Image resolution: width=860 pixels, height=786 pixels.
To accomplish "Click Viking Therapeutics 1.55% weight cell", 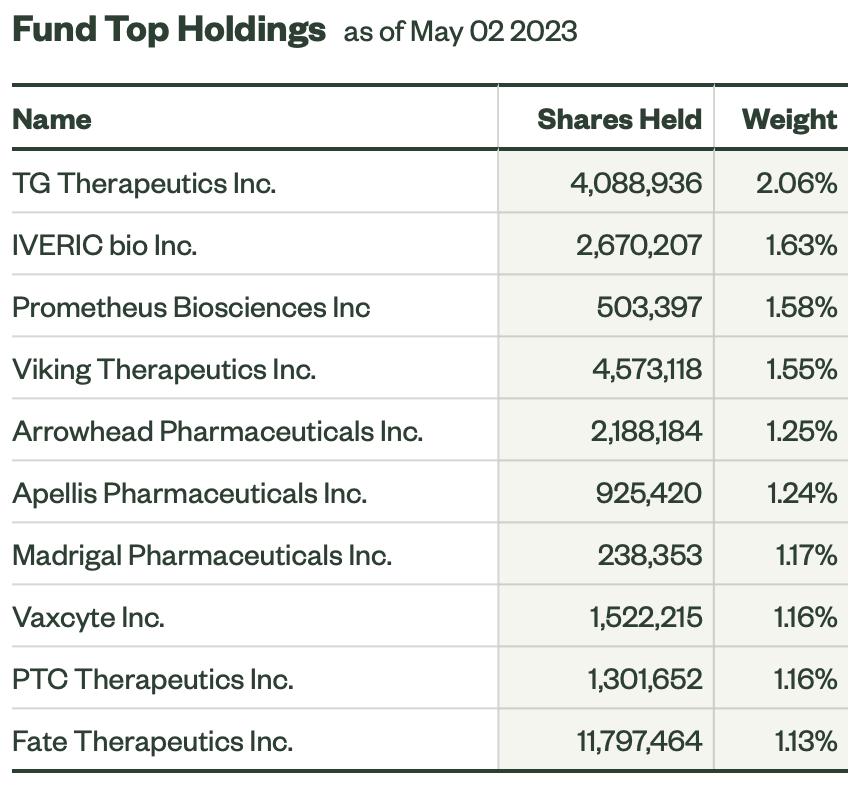I will pos(802,369).
